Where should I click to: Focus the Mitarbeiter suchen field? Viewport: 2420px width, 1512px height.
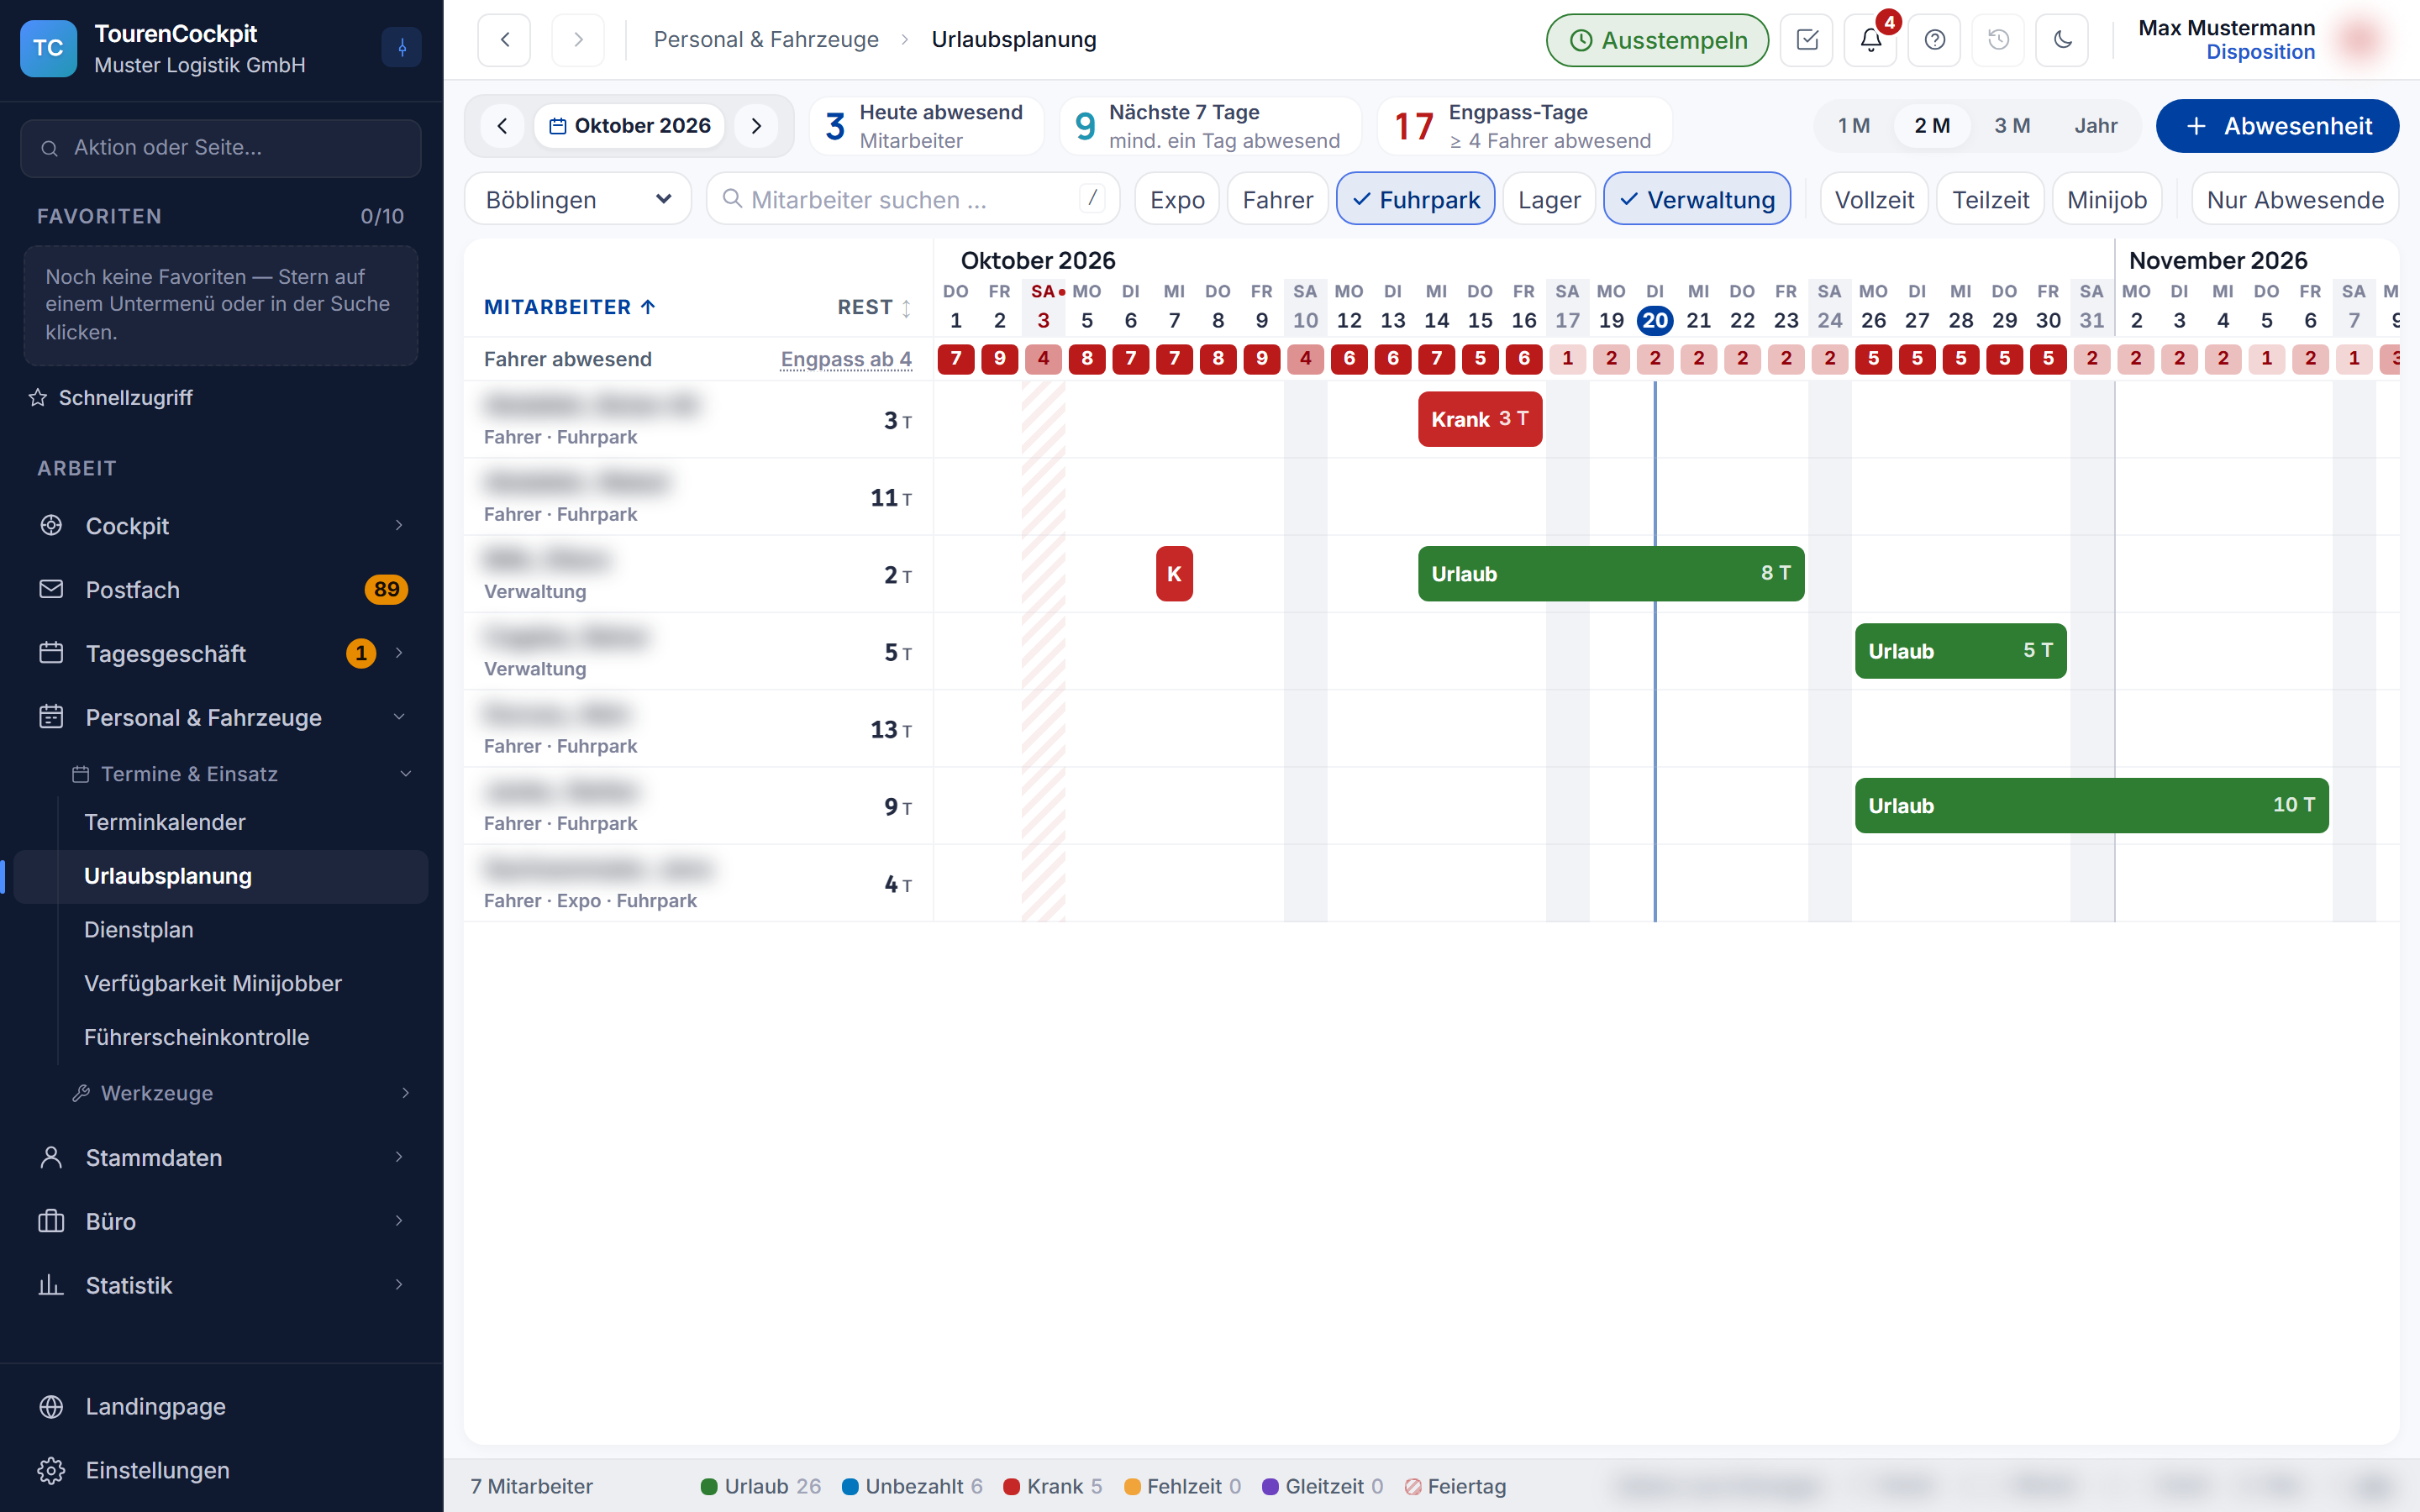(913, 200)
